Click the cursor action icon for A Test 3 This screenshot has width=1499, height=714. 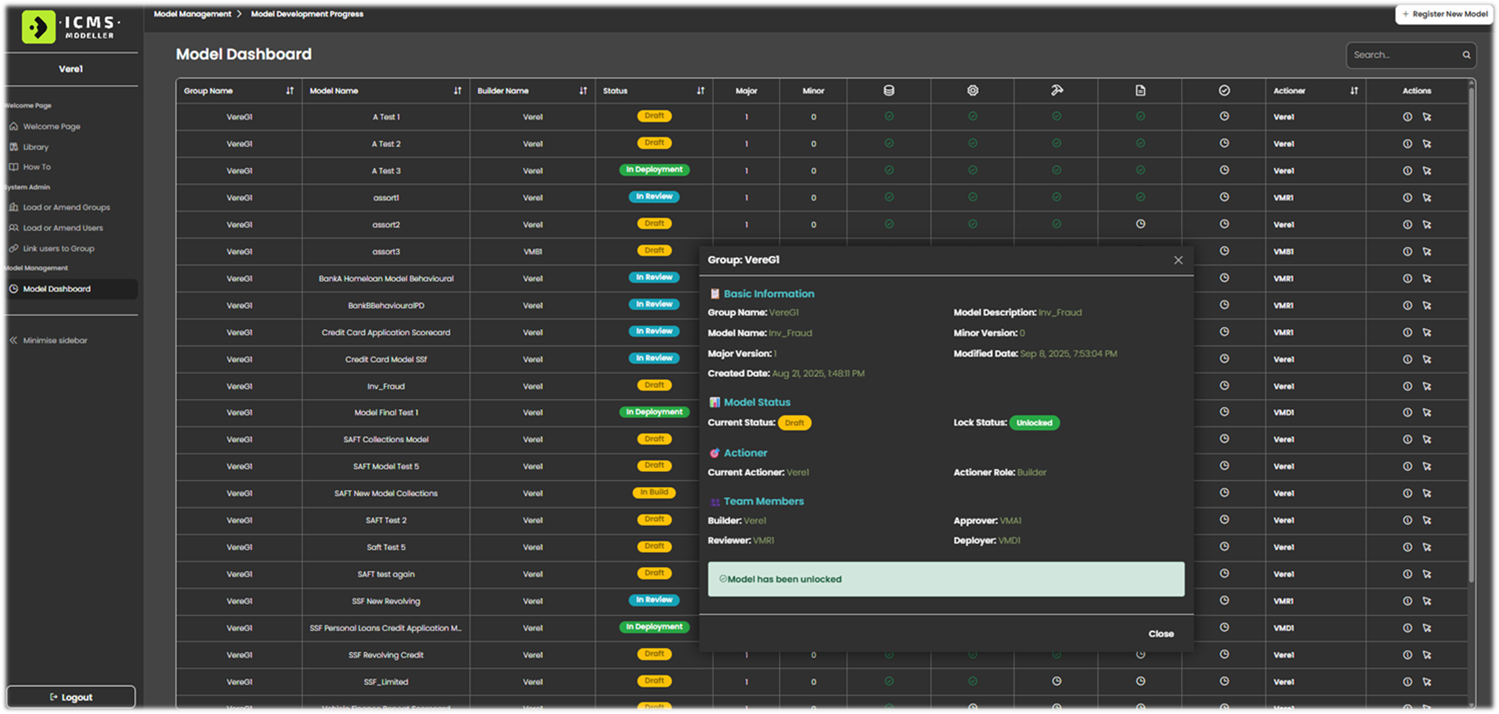click(x=1427, y=171)
